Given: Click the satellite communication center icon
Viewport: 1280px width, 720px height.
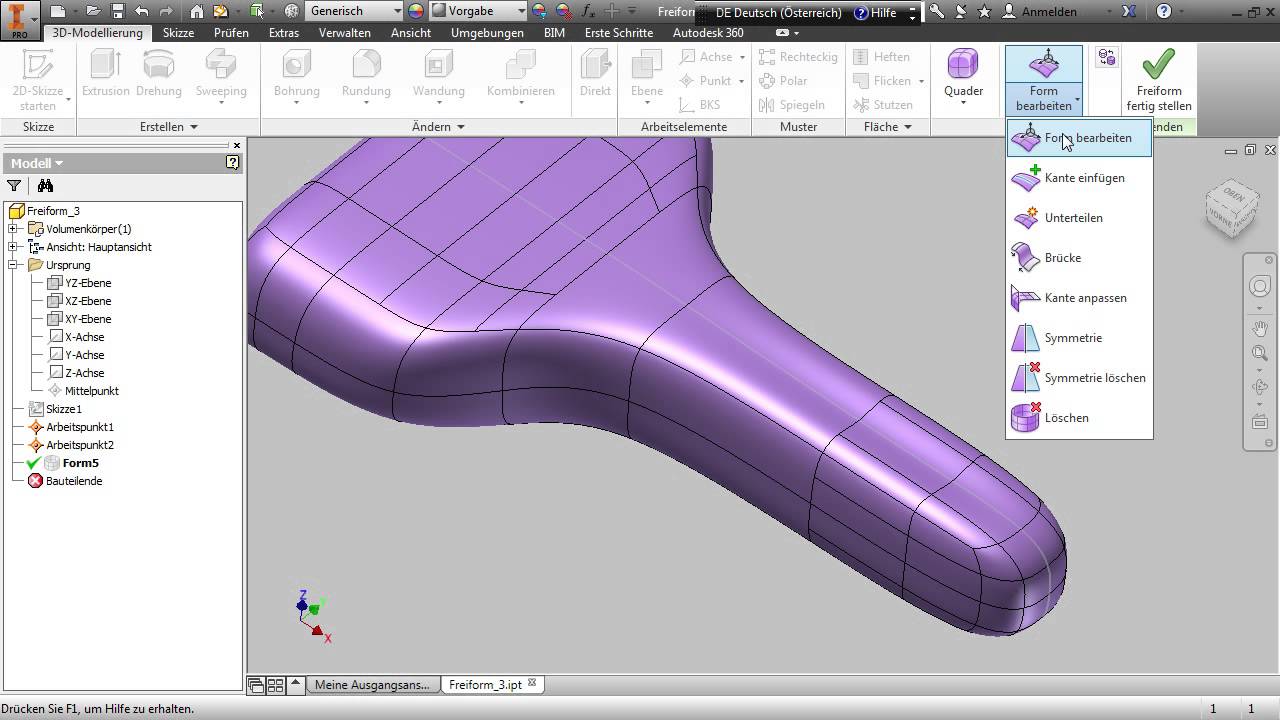Looking at the screenshot, I should [x=961, y=12].
